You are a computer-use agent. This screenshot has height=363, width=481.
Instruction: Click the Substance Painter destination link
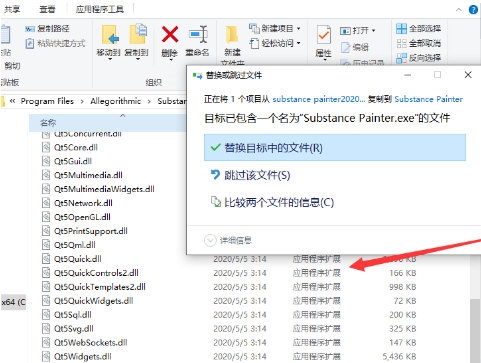click(429, 99)
